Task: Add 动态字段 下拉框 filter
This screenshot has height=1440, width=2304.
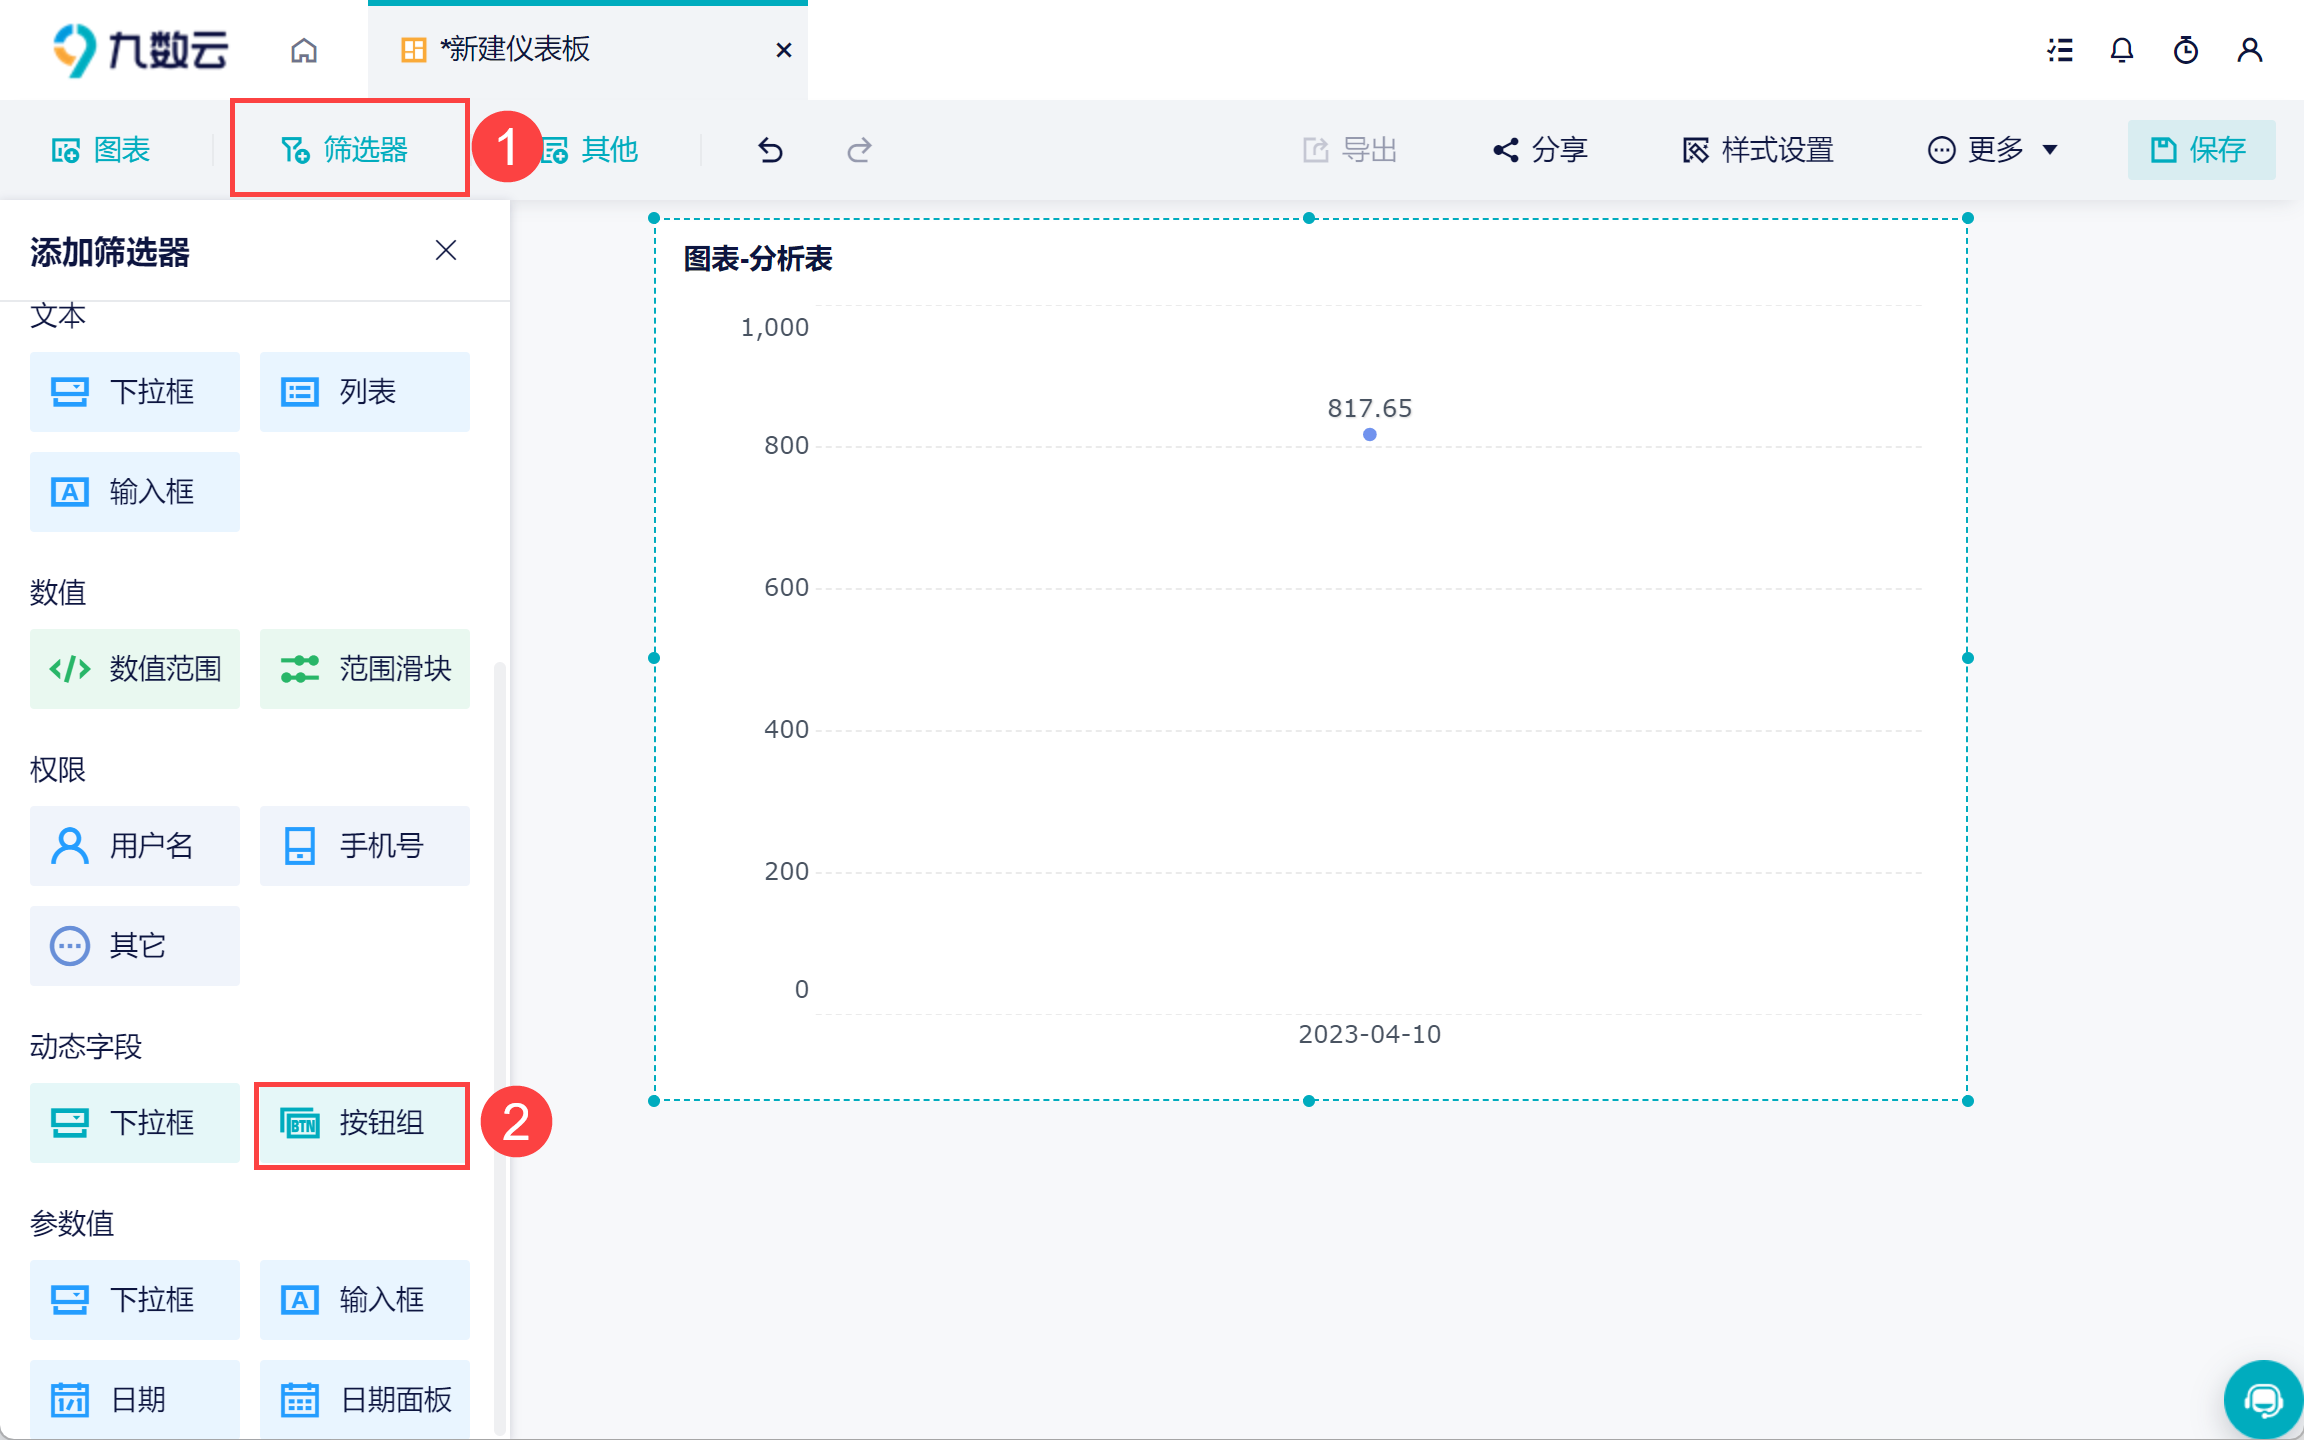Action: [x=135, y=1123]
